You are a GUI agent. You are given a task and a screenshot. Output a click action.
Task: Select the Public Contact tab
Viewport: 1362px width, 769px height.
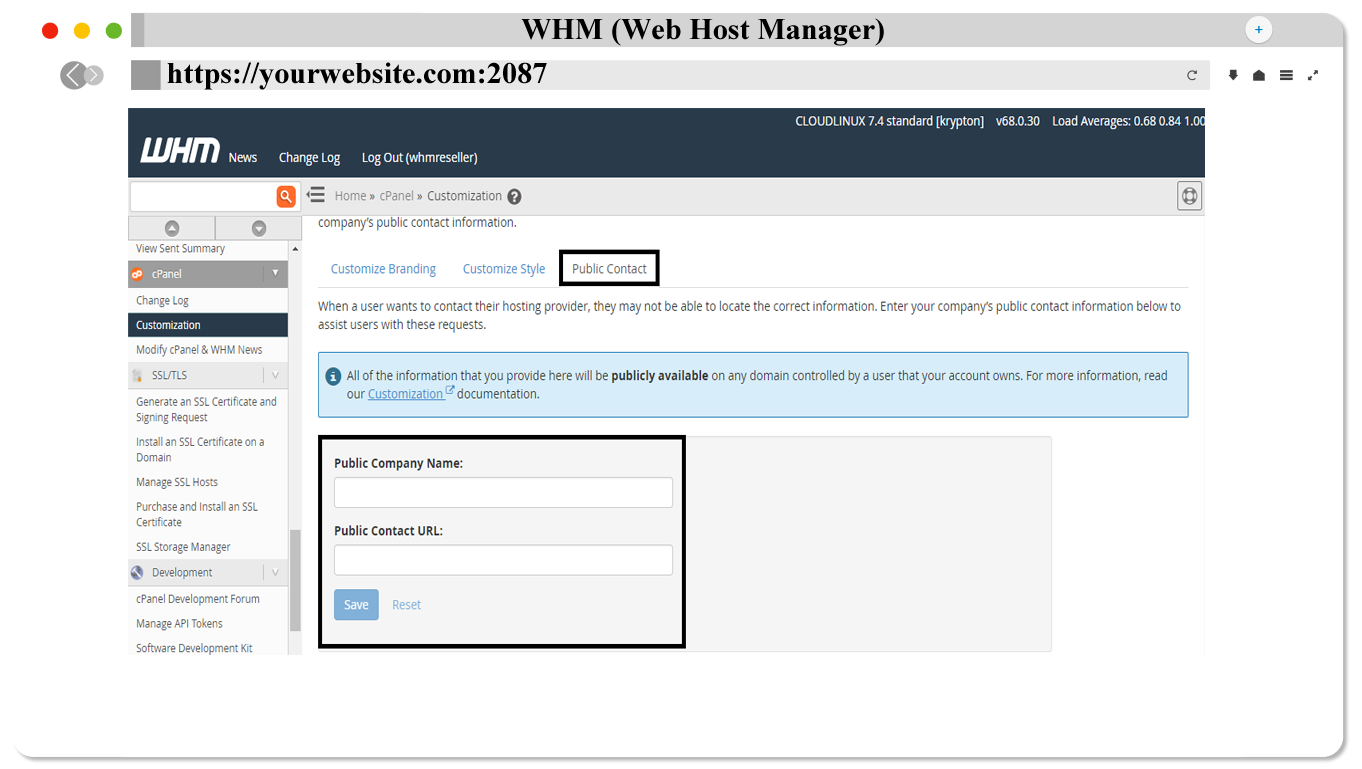click(x=609, y=269)
